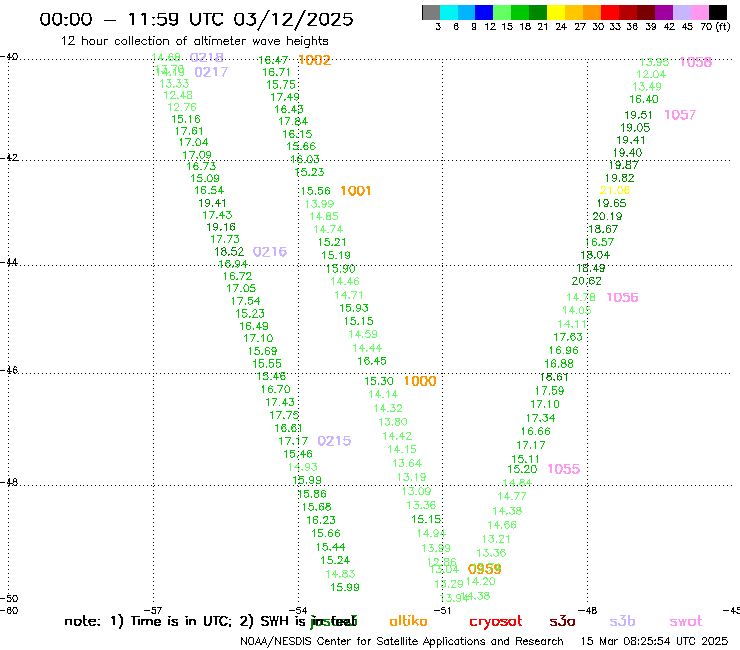Click the '15 Mar 08:25:54 UTC 2025' timestamp
The width and height of the screenshot is (740, 650).
point(654,641)
